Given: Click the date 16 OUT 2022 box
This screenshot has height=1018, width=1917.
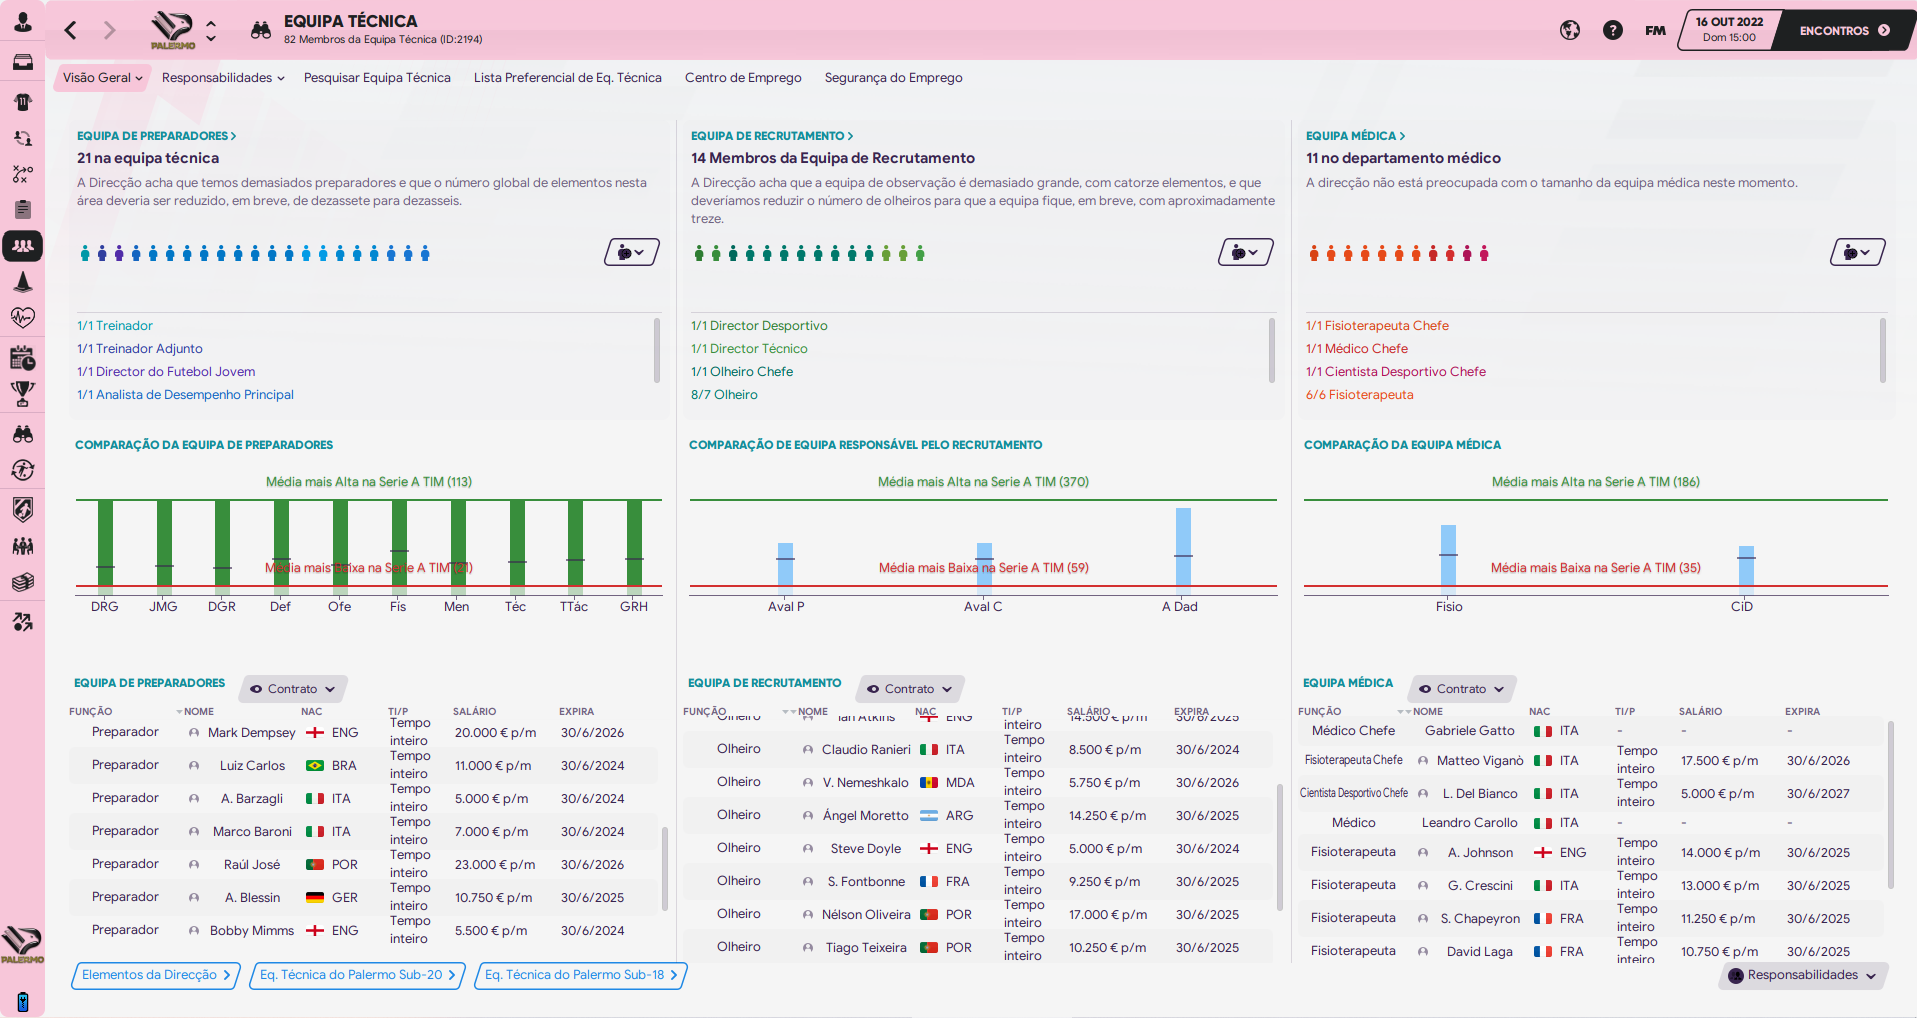Looking at the screenshot, I should click(x=1729, y=30).
